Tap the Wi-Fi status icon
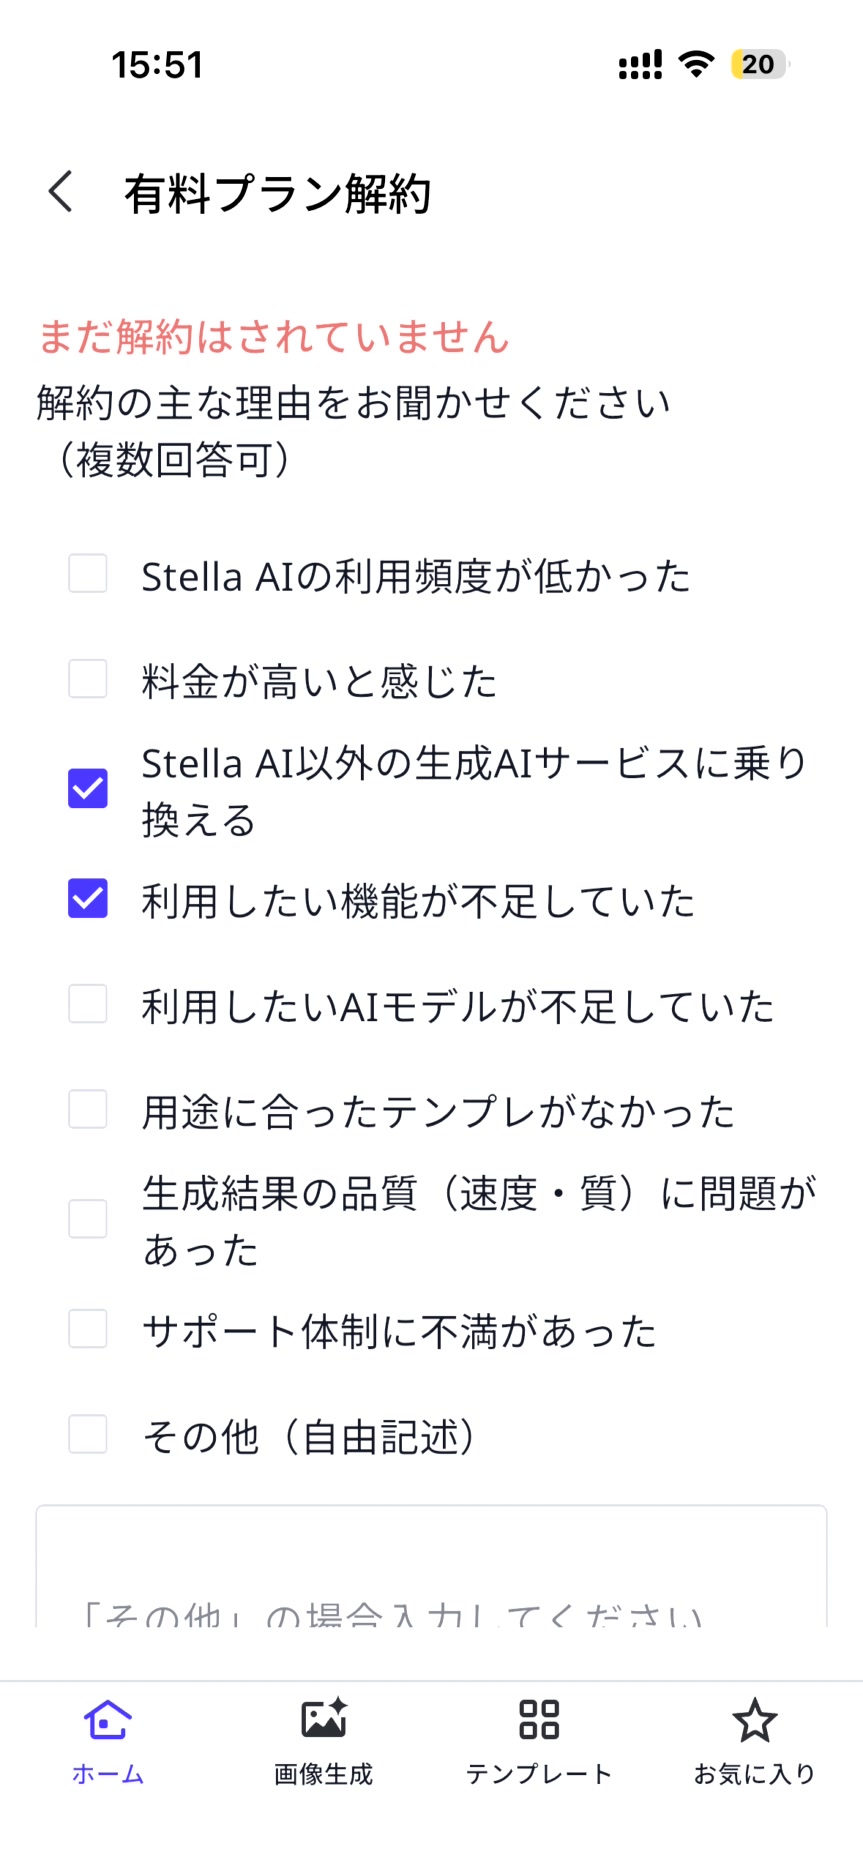 tap(696, 64)
